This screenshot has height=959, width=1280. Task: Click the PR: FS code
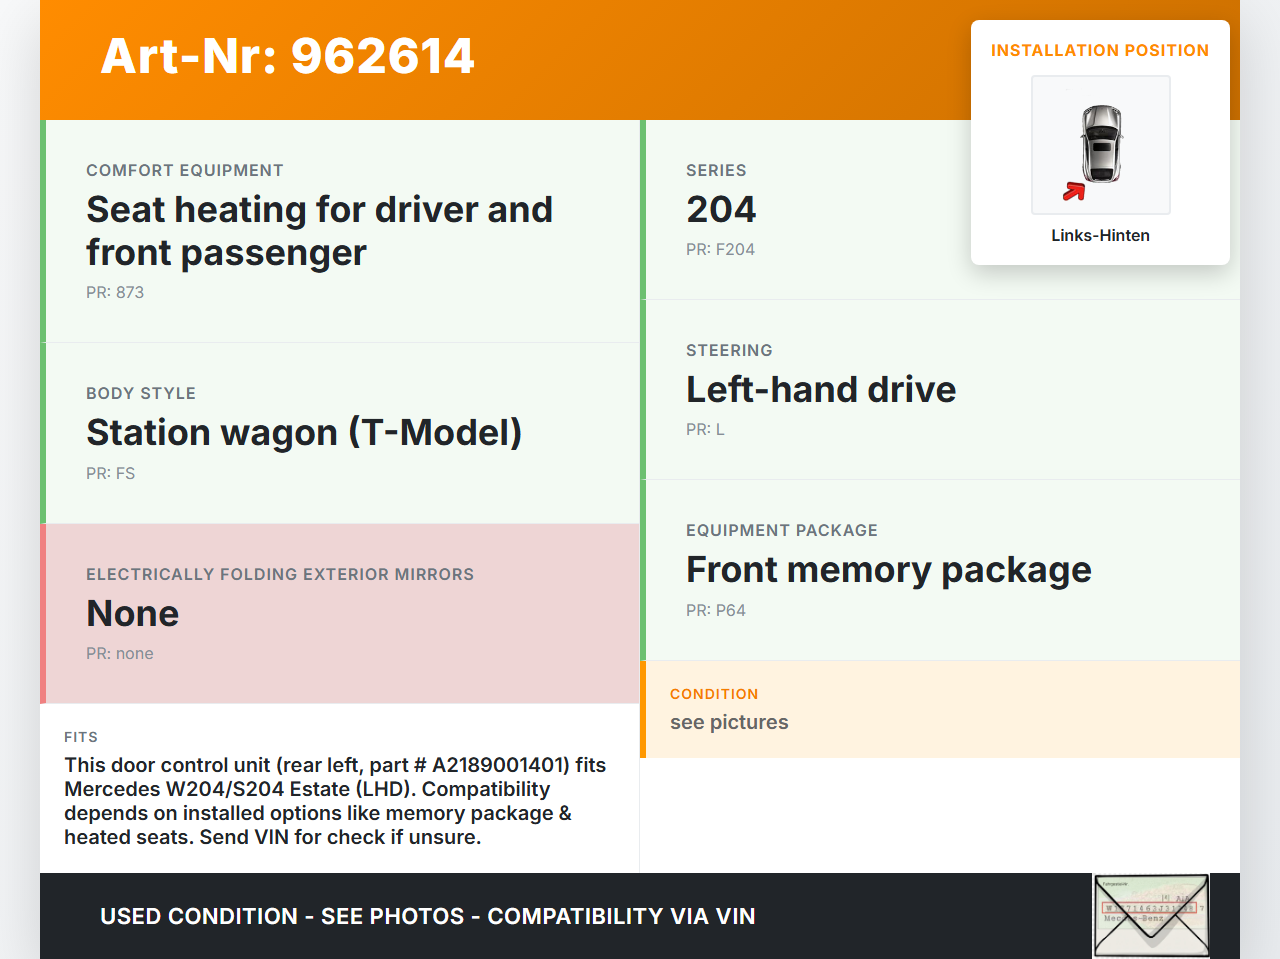110,474
